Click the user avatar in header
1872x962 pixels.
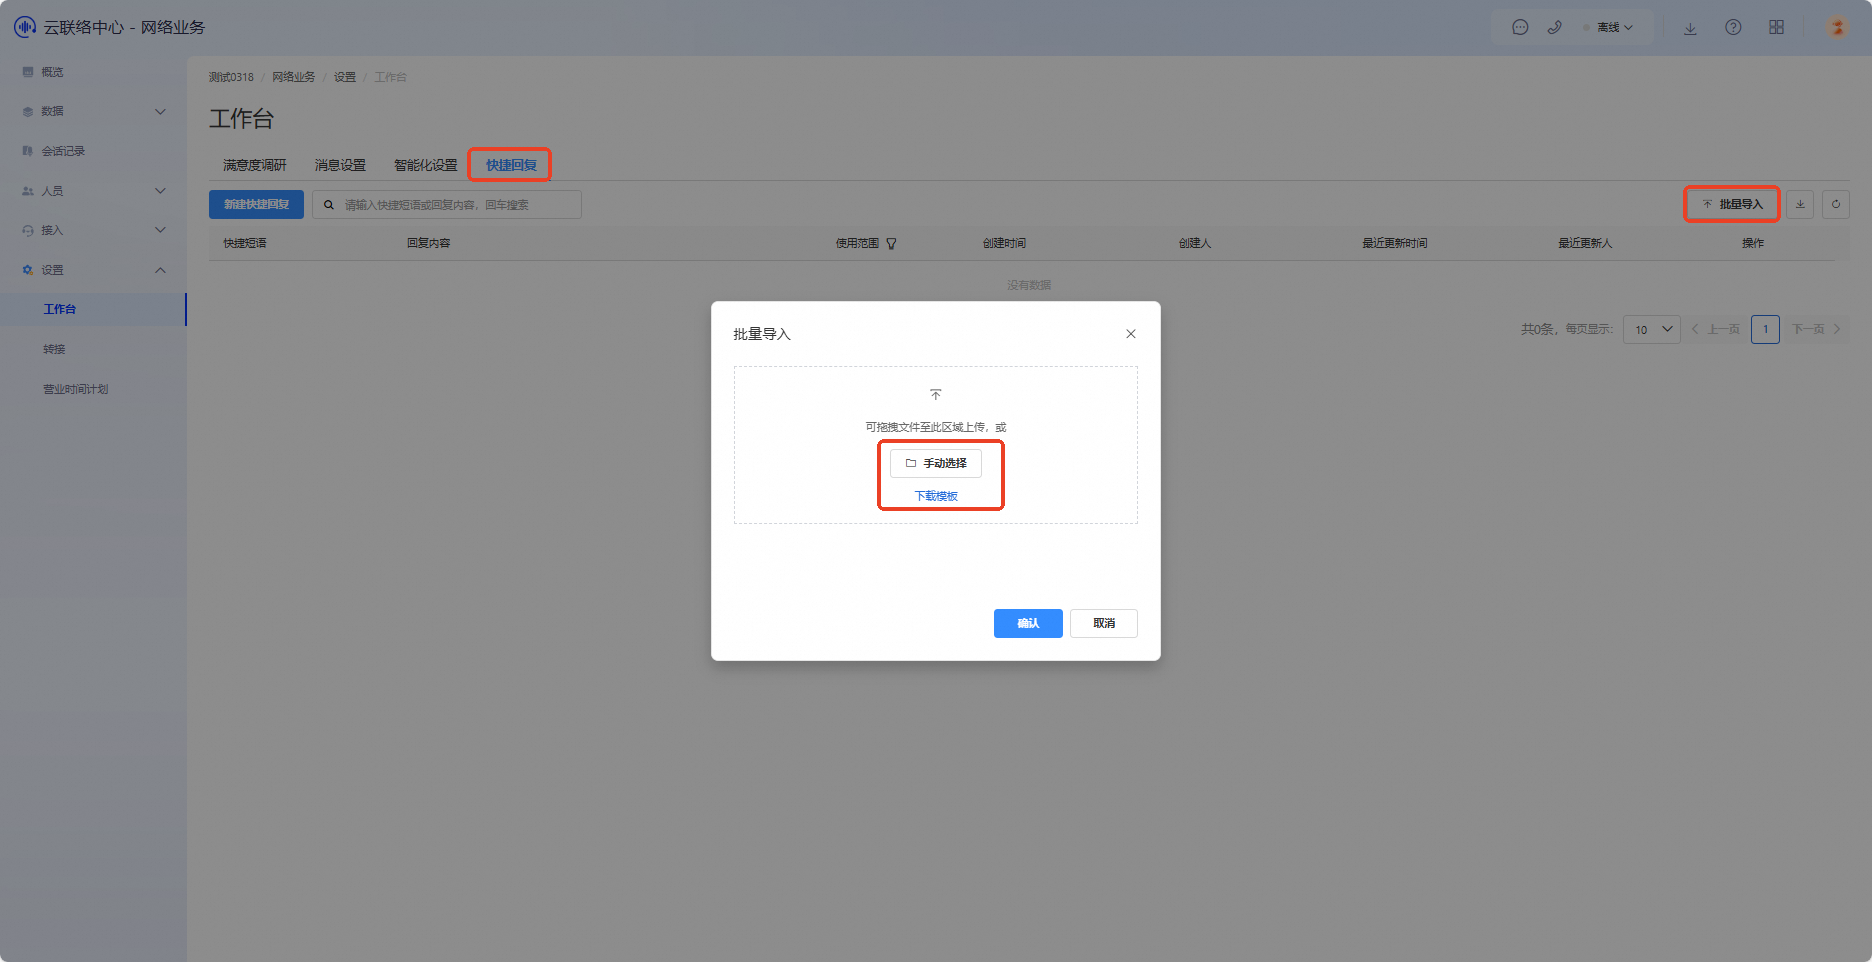pos(1837,28)
